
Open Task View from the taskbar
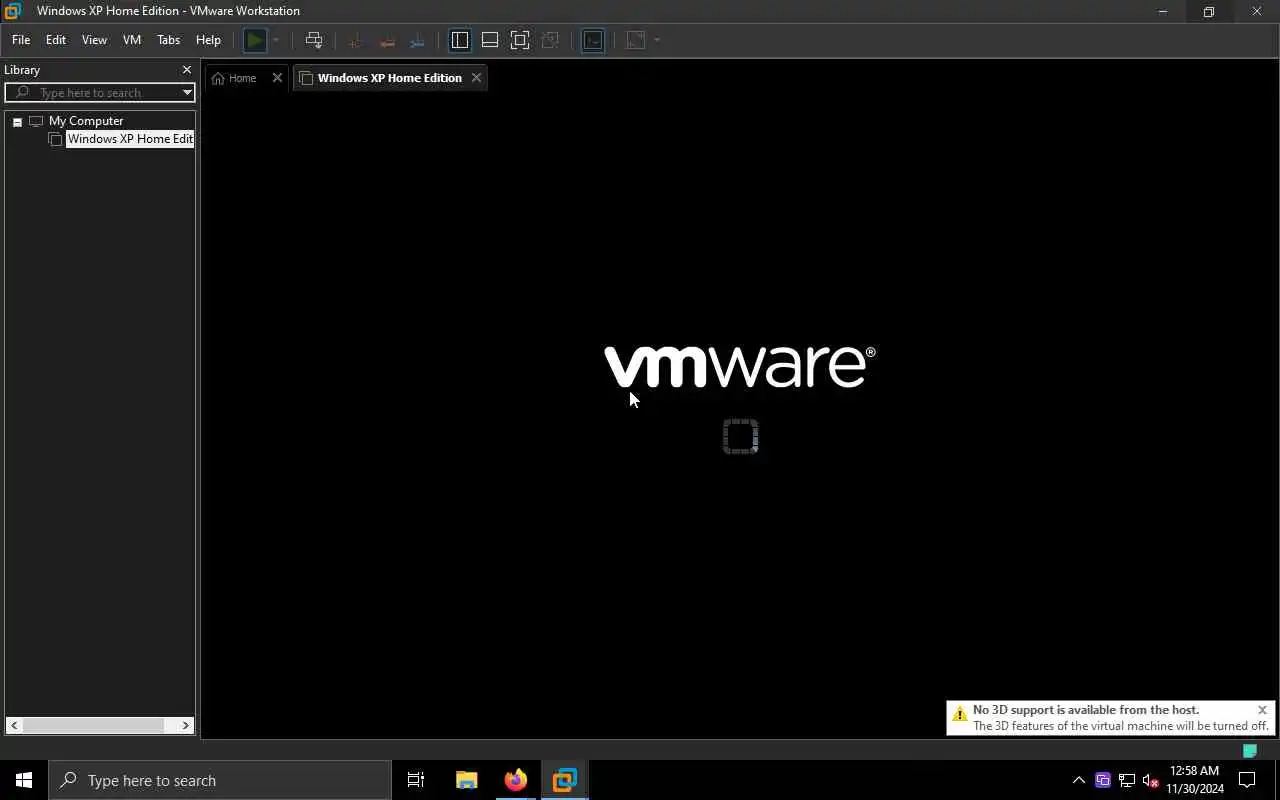tap(416, 780)
